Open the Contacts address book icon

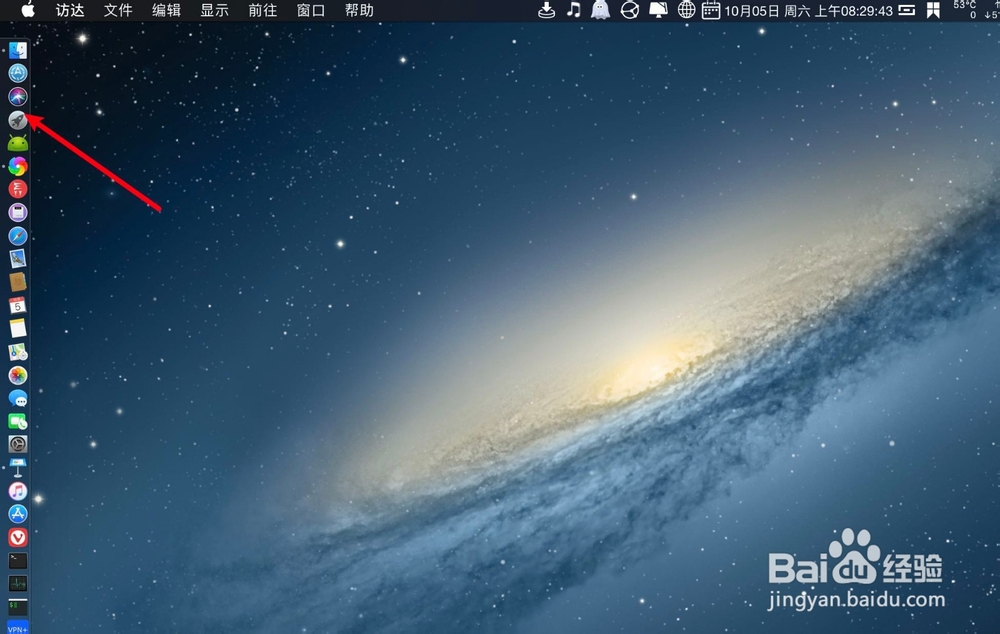point(19,283)
